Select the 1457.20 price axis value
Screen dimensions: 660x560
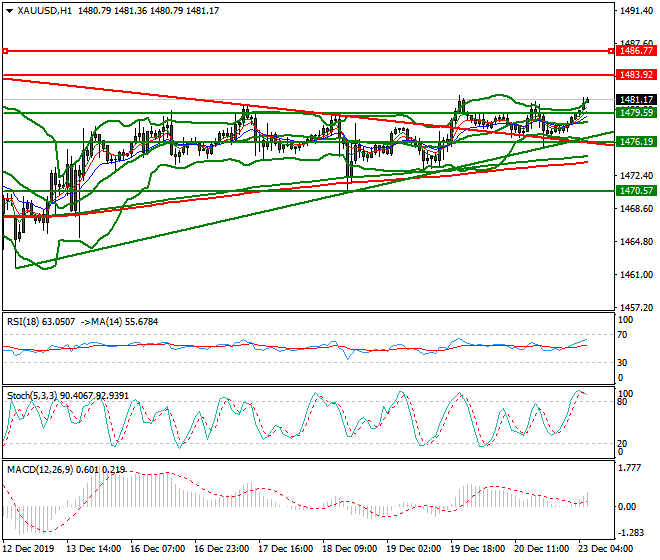(637, 308)
